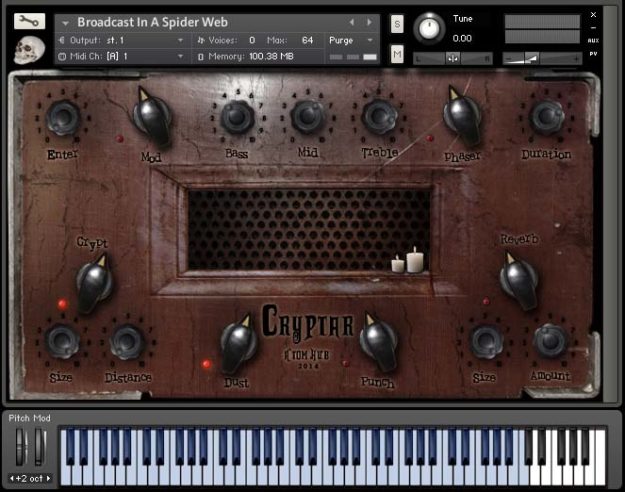Open instrument edit mode with the wrench icon

(x=29, y=21)
